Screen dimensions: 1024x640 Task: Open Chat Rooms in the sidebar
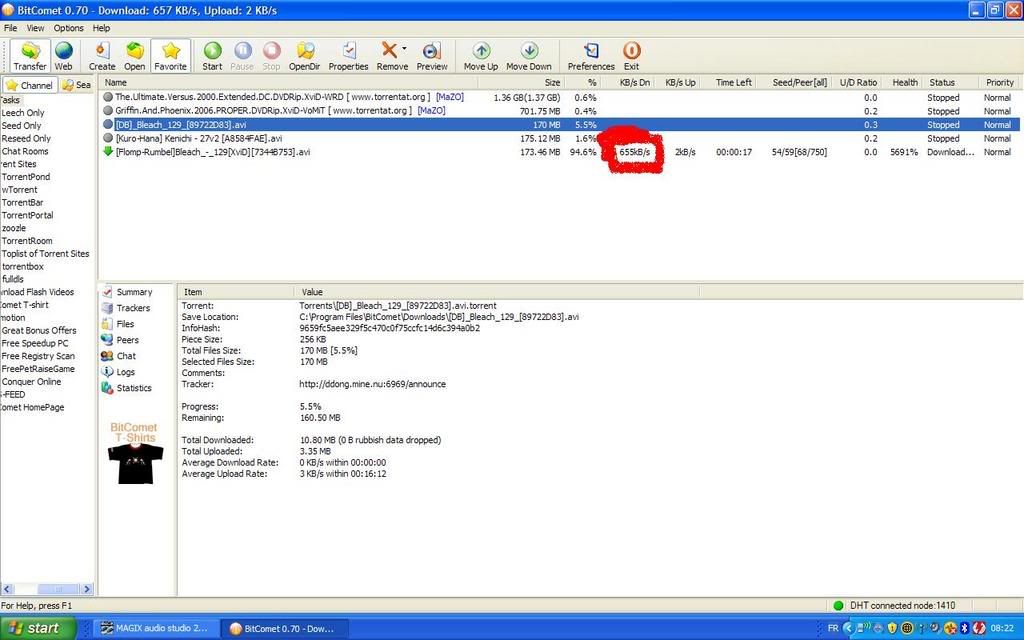[25, 151]
